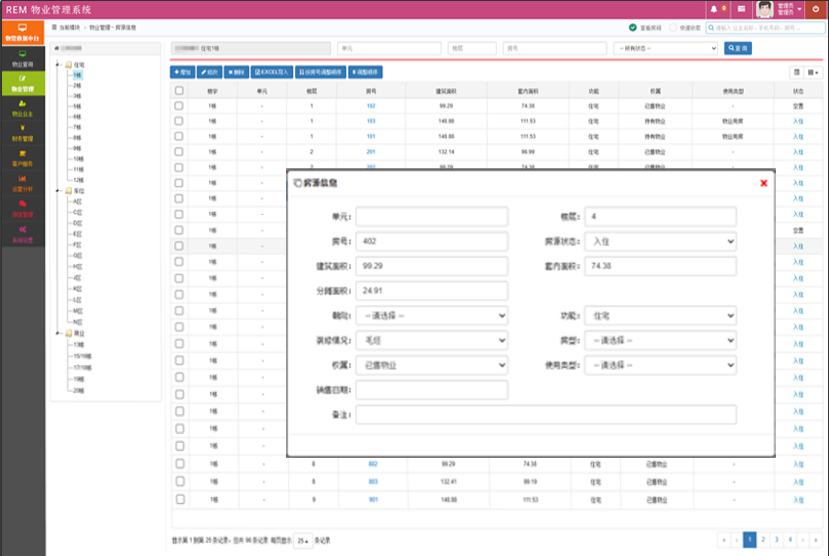Click the 备注 remarks input field
Image resolution: width=829 pixels, height=556 pixels.
[546, 414]
